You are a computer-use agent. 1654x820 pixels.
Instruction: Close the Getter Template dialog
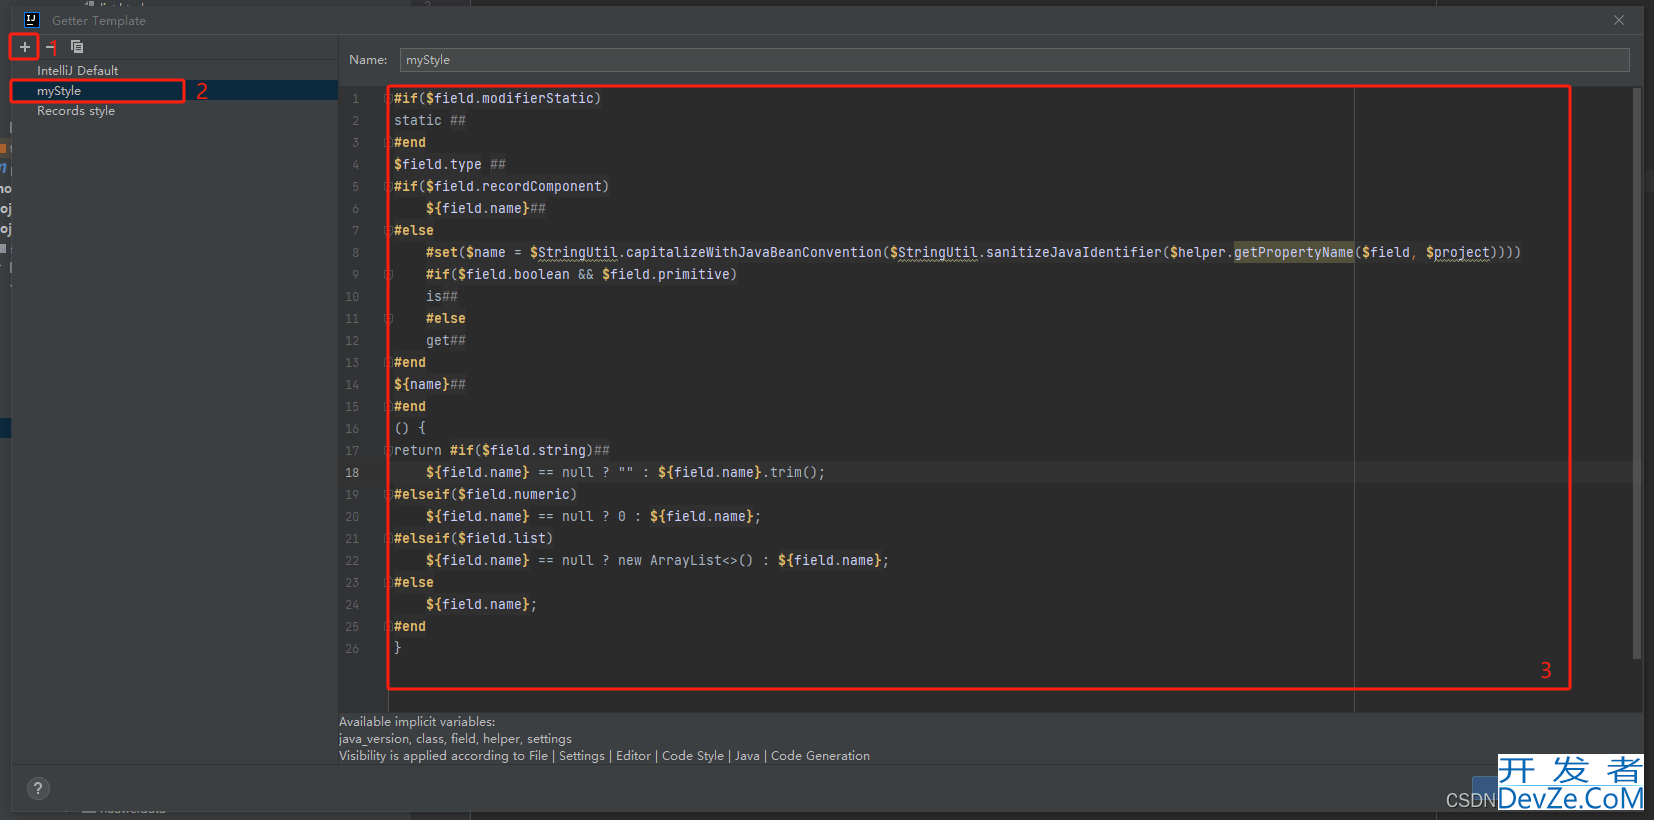(x=1619, y=20)
